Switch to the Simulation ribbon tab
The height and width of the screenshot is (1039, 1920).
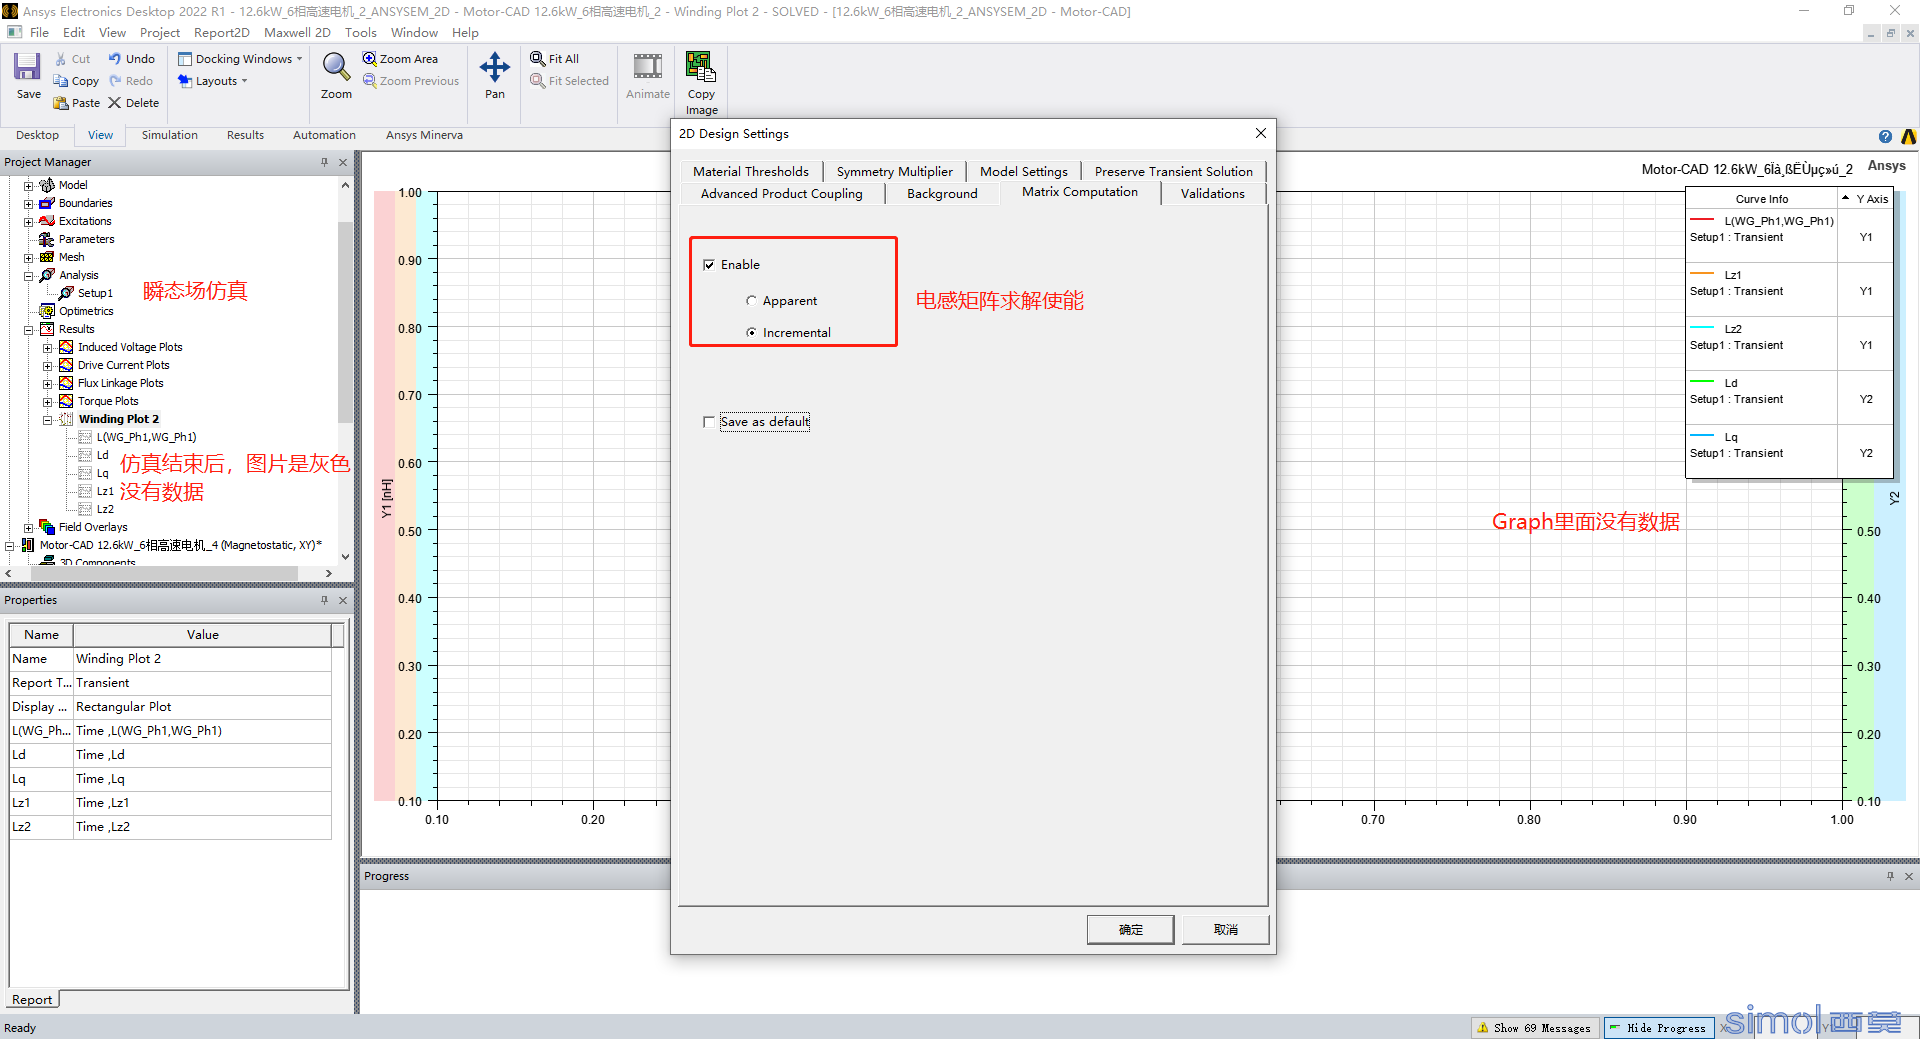point(169,135)
